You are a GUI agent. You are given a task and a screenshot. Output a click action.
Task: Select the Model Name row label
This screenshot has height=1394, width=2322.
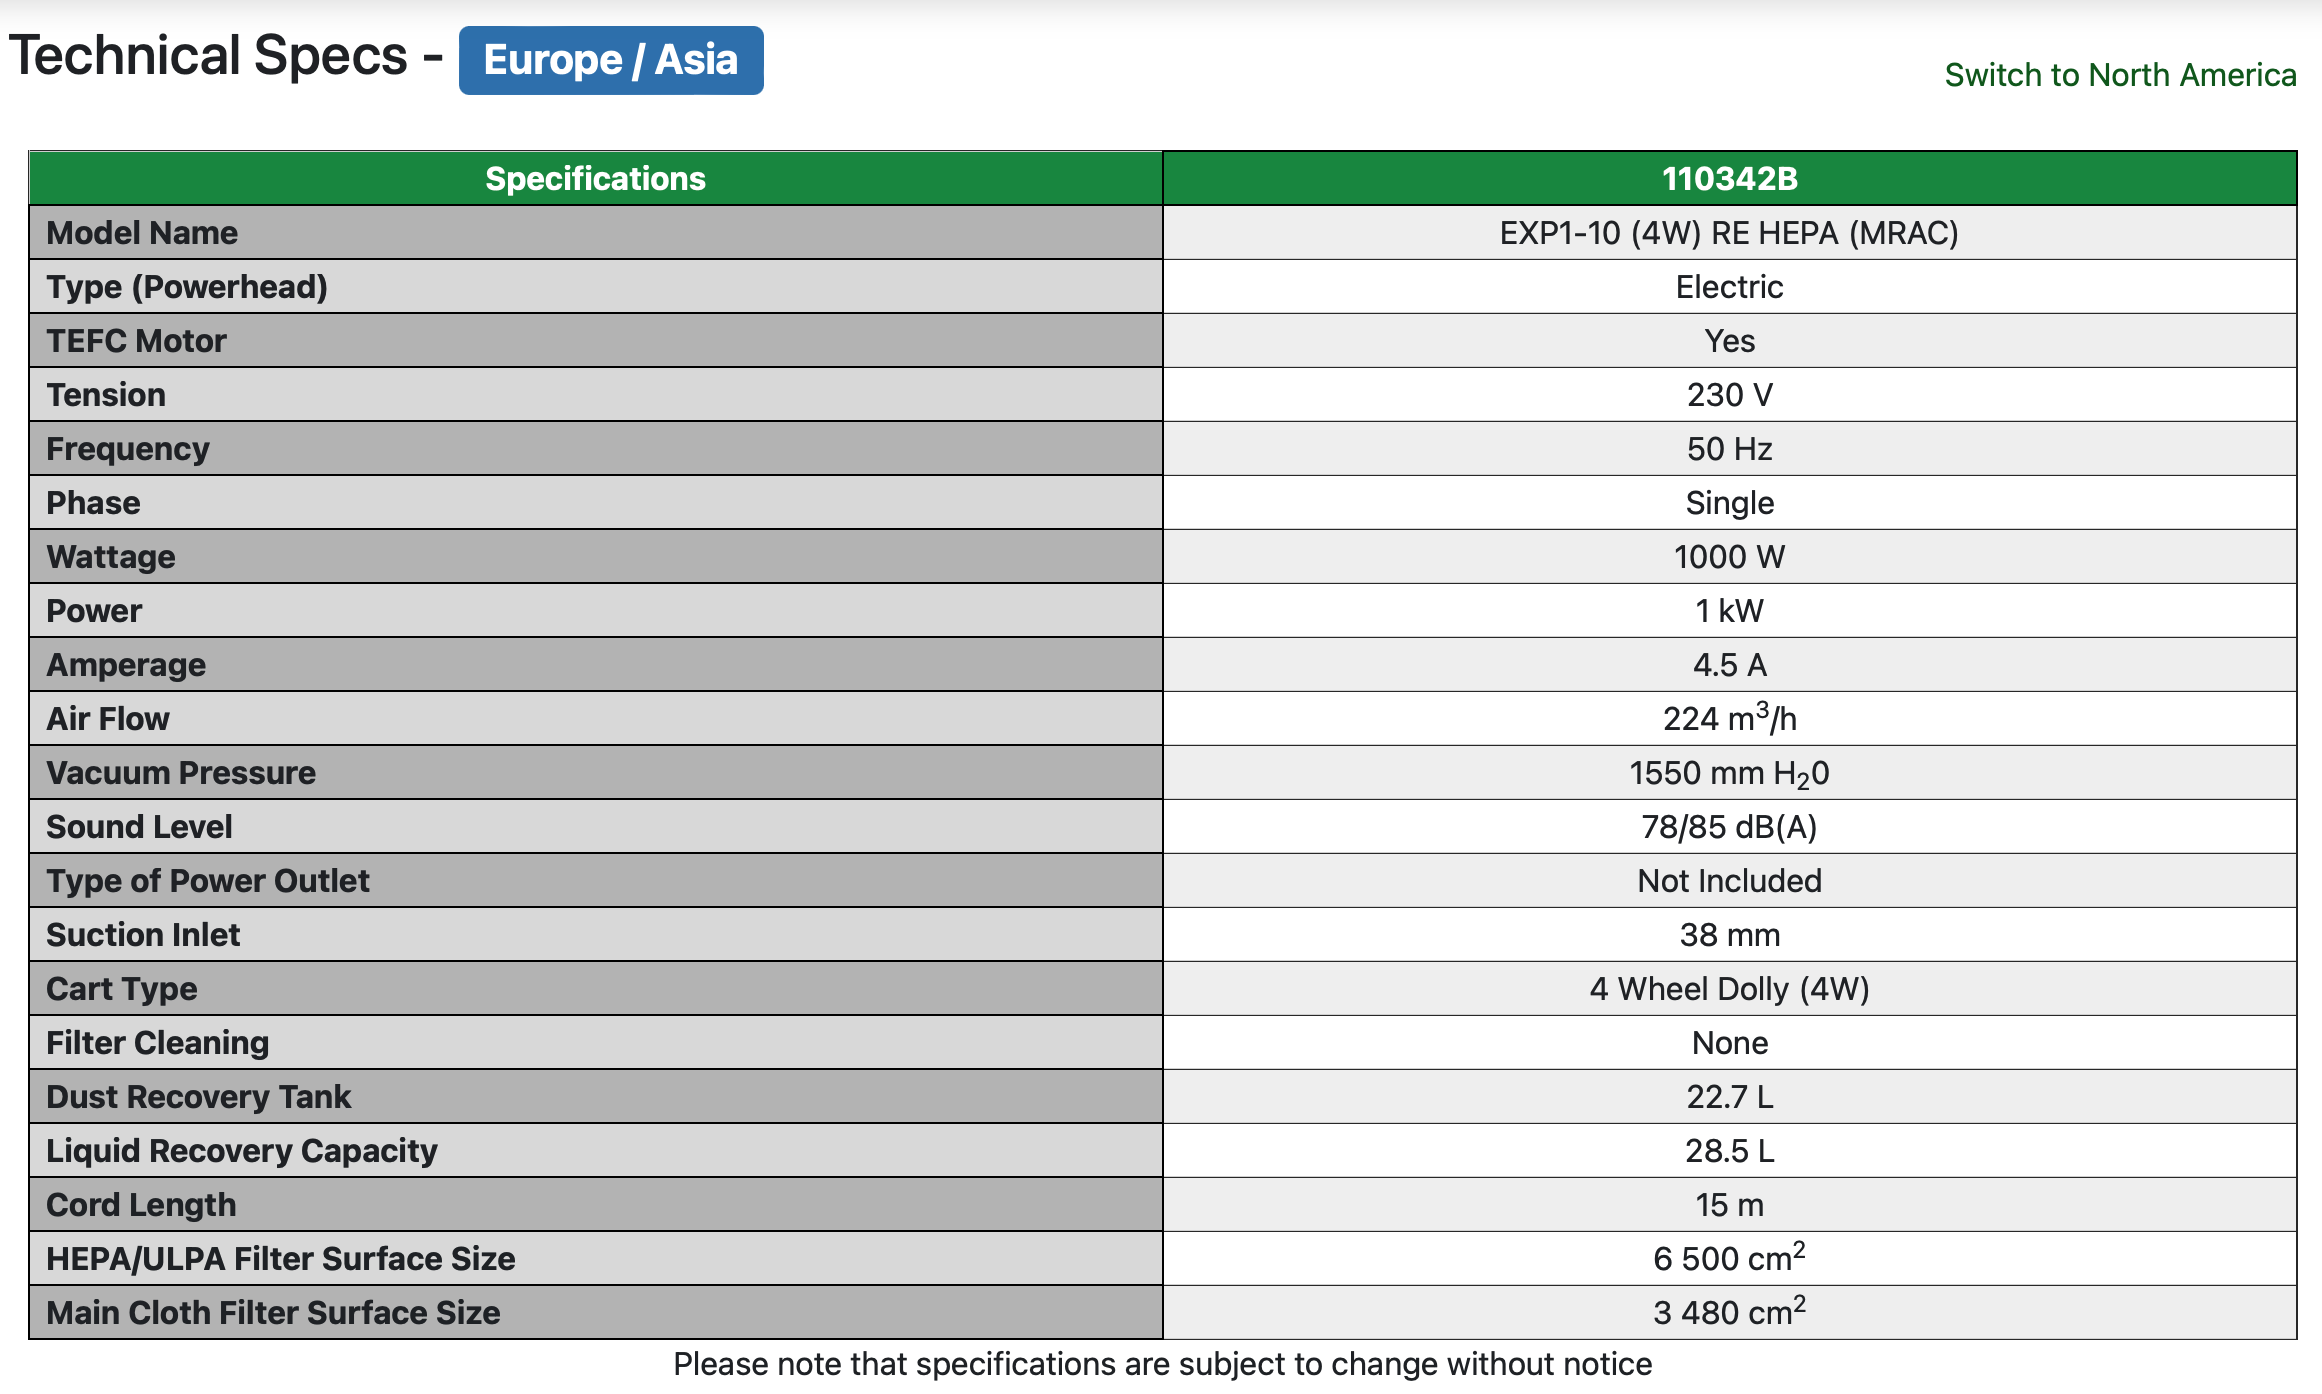click(142, 233)
